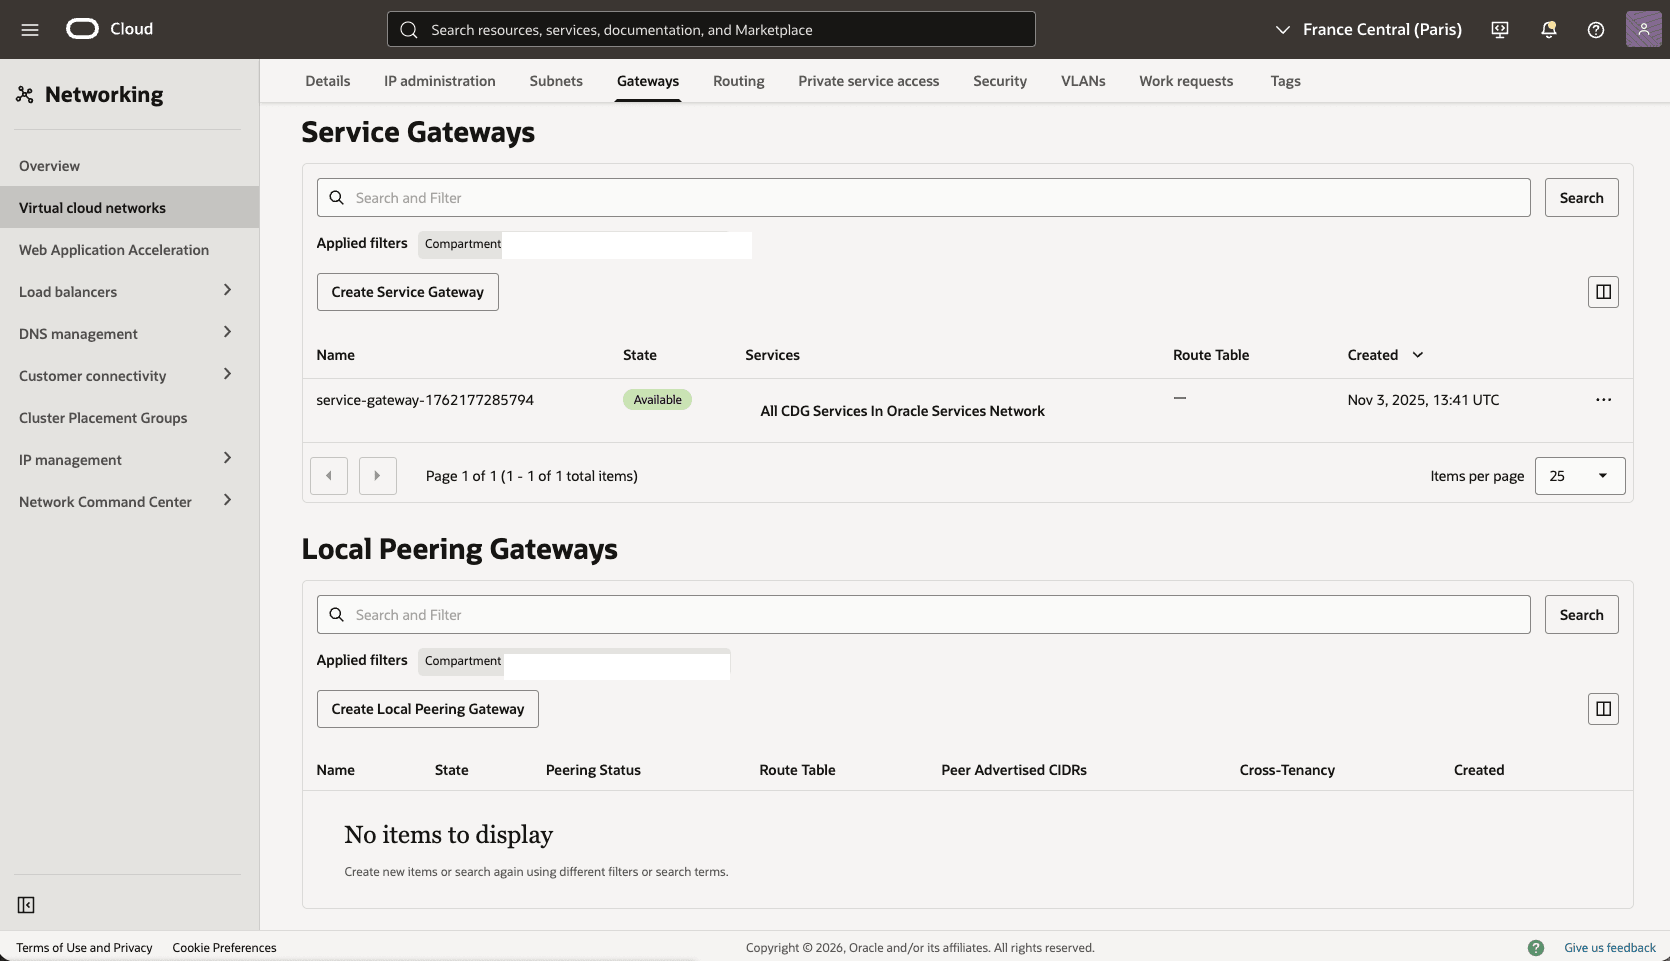Open actions menu for service-gateway-1762177285794 row
Viewport: 1670px width, 961px height.
(x=1604, y=399)
